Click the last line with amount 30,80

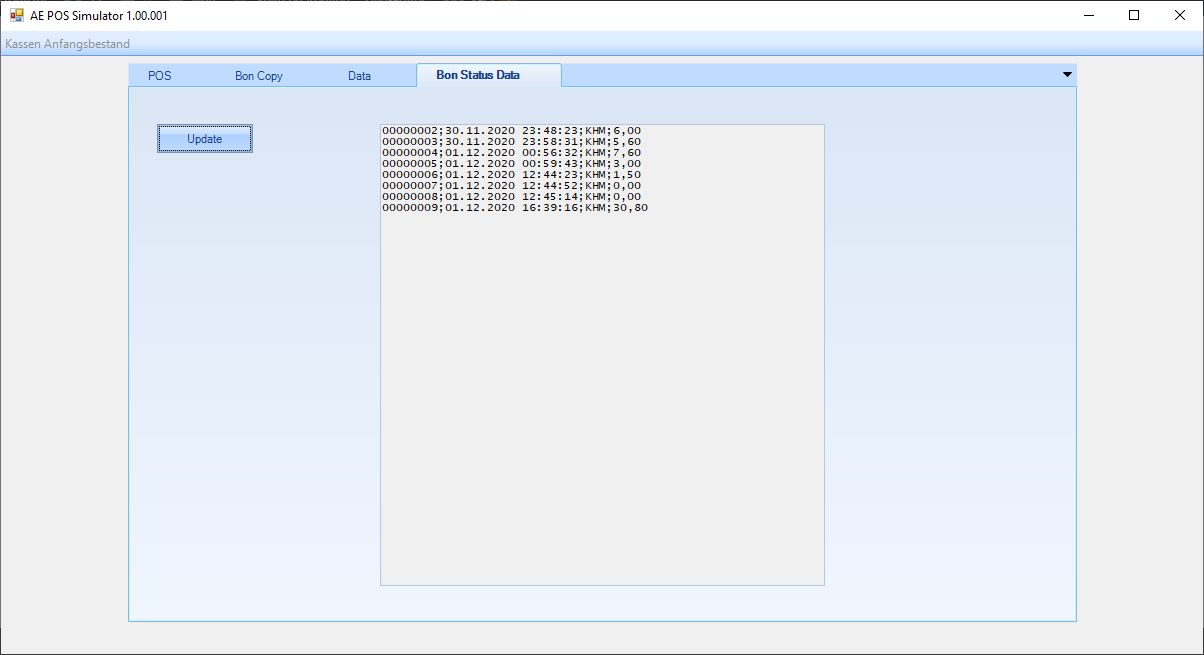pos(514,208)
